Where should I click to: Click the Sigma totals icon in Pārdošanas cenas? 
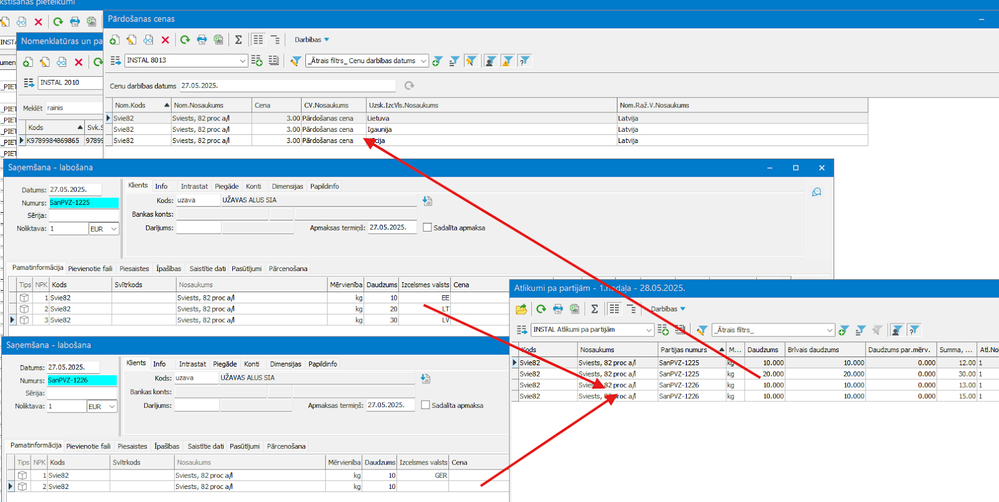click(238, 39)
